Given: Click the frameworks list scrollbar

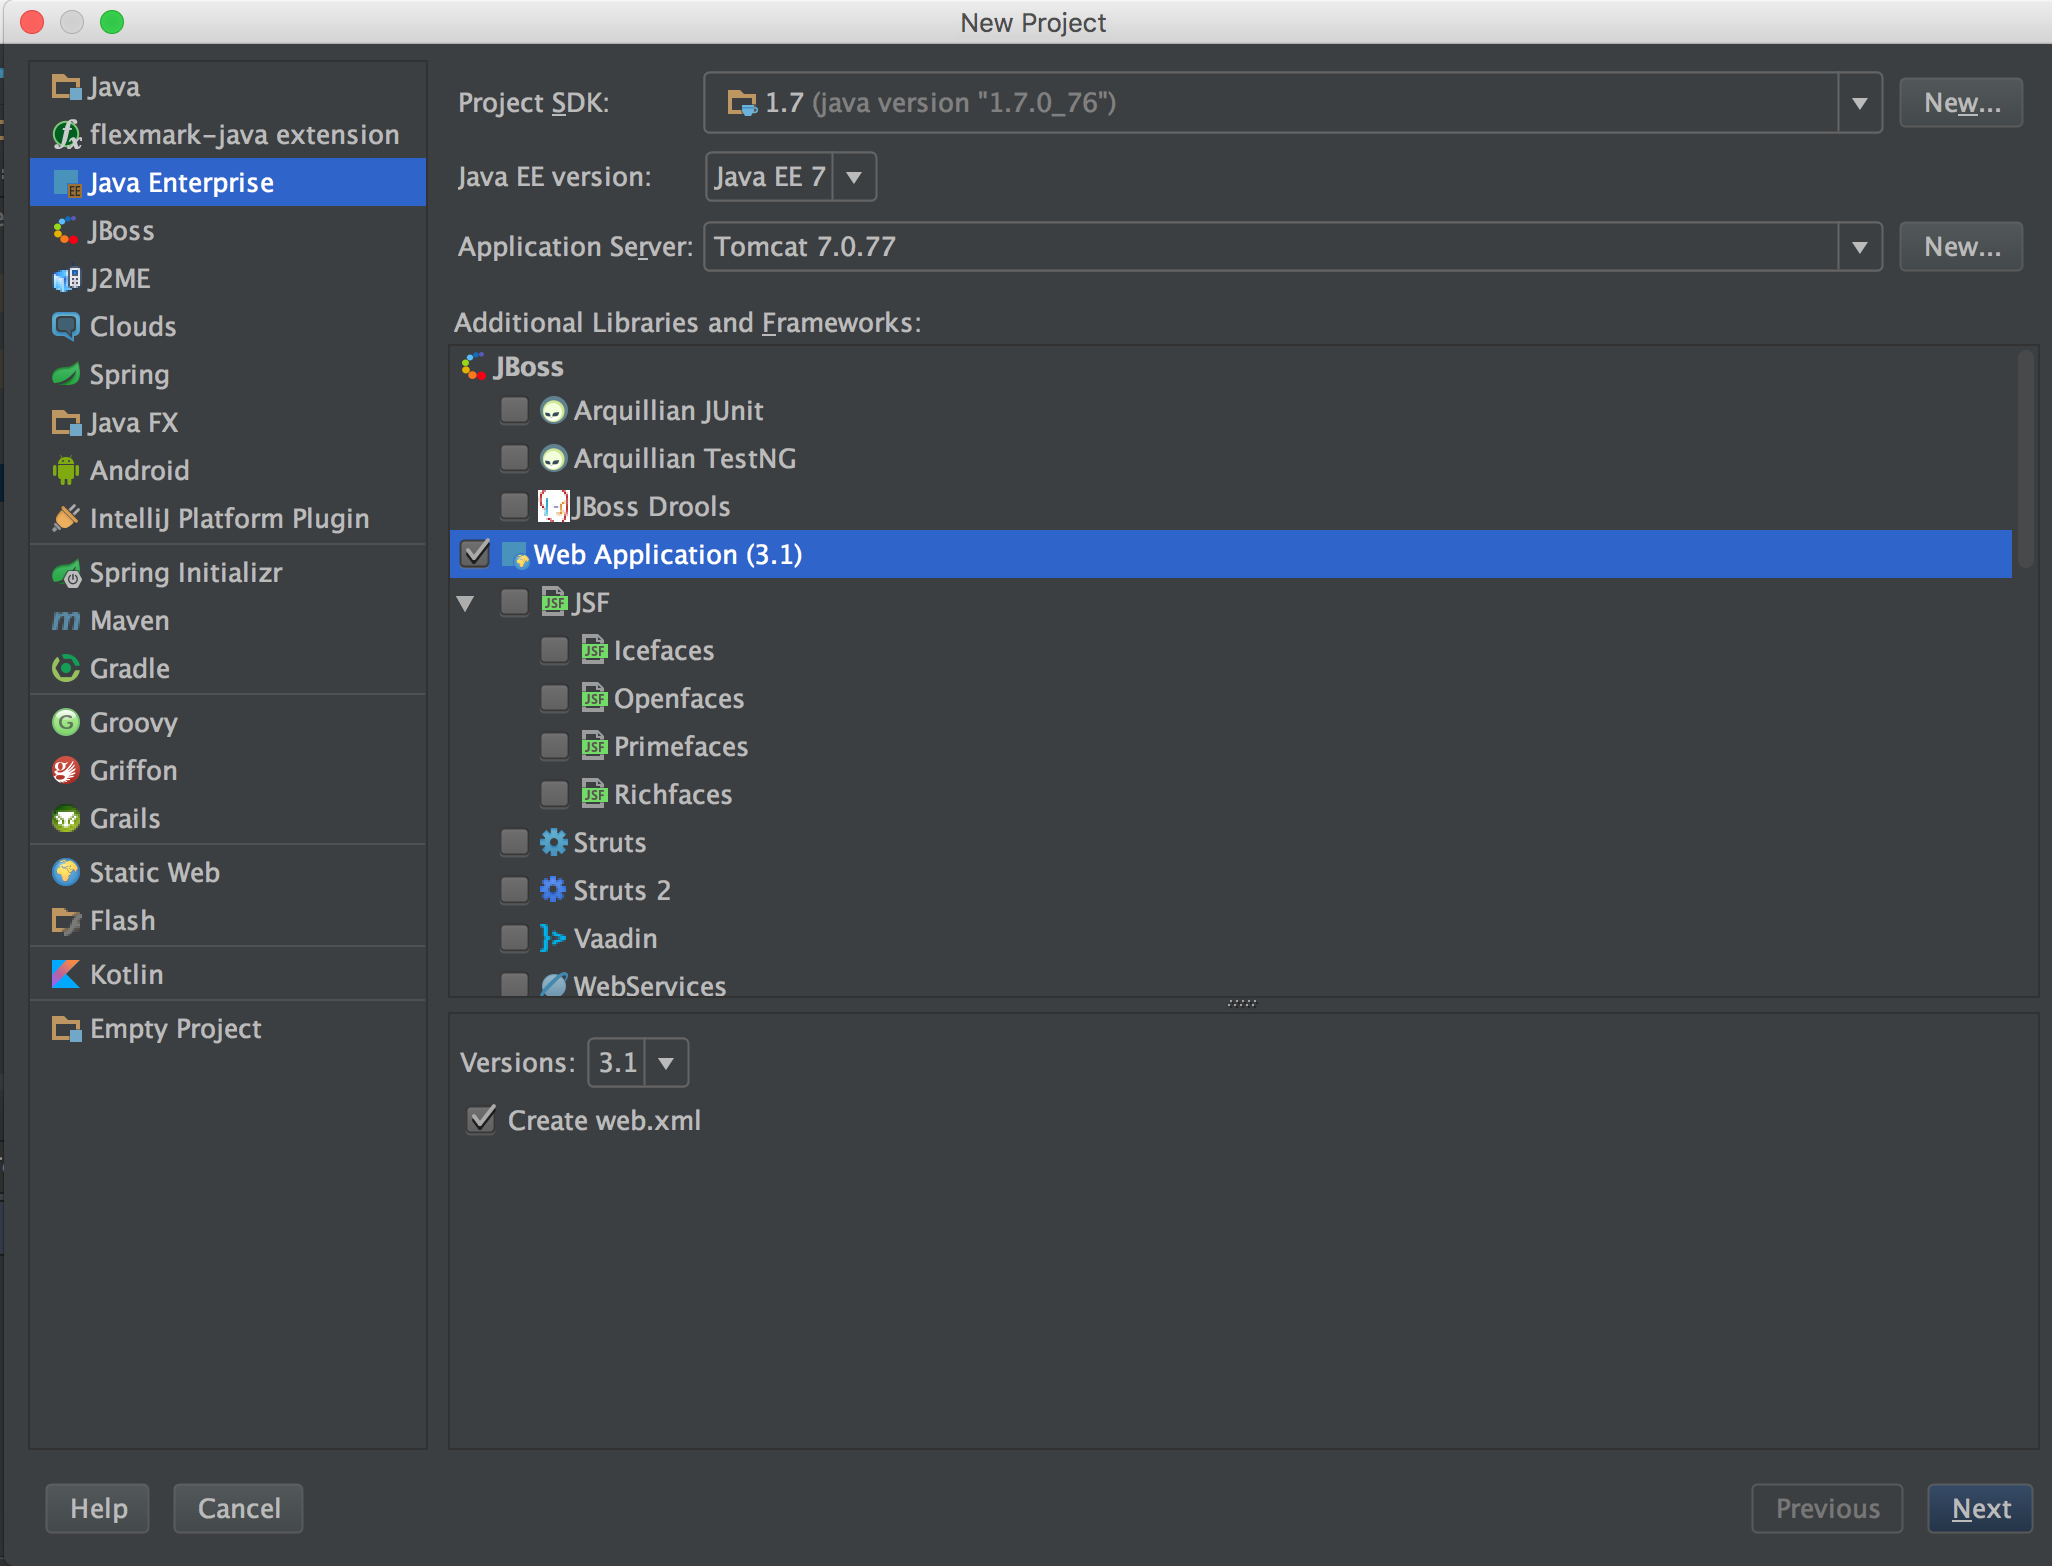Looking at the screenshot, I should (2026, 459).
